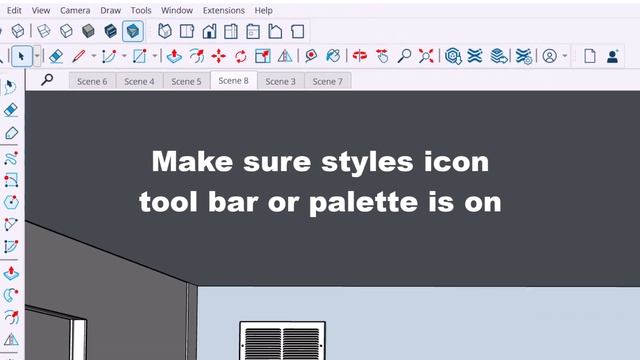The height and width of the screenshot is (360, 640).
Task: Click the Zoom Extents tool
Action: point(426,56)
